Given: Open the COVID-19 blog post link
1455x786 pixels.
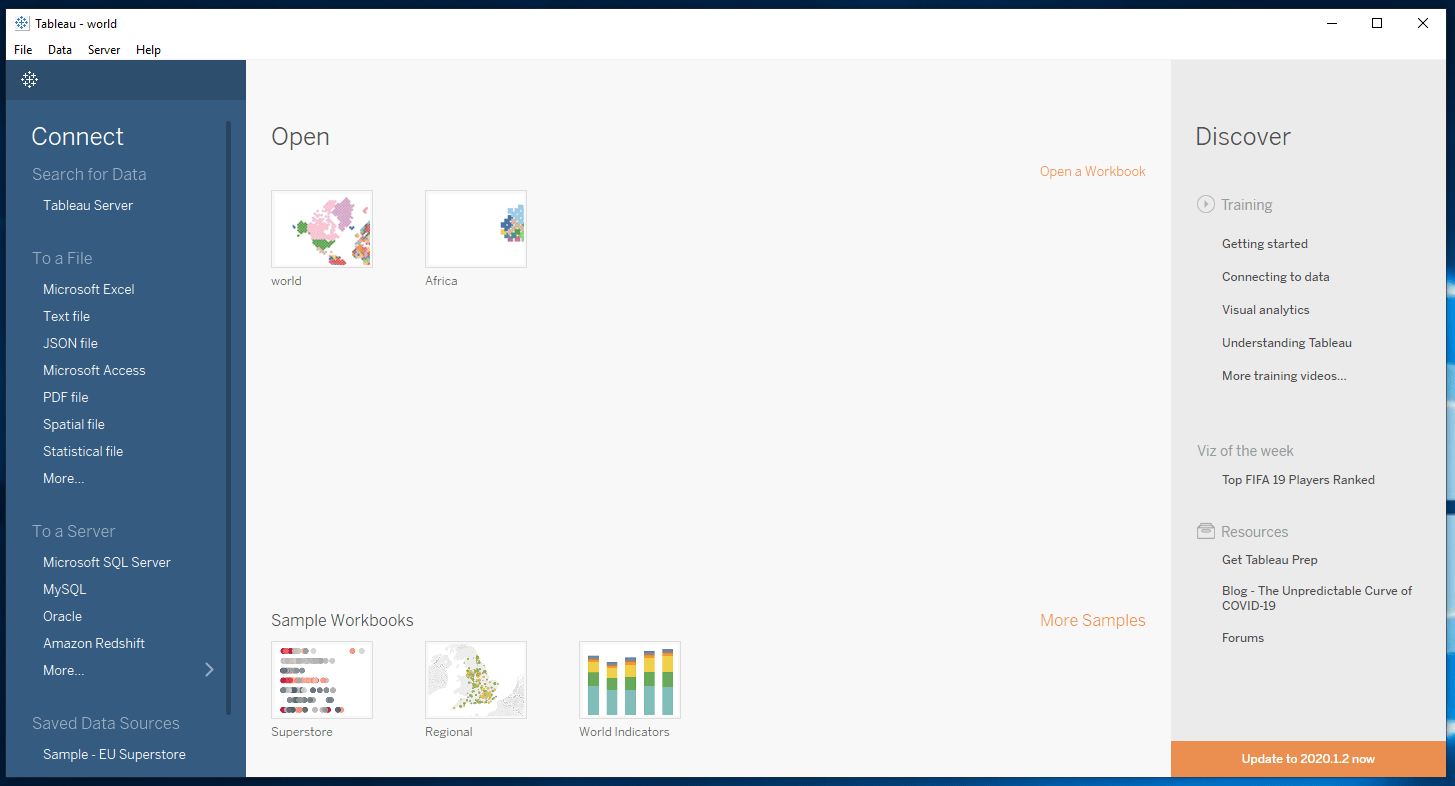Looking at the screenshot, I should [x=1317, y=598].
